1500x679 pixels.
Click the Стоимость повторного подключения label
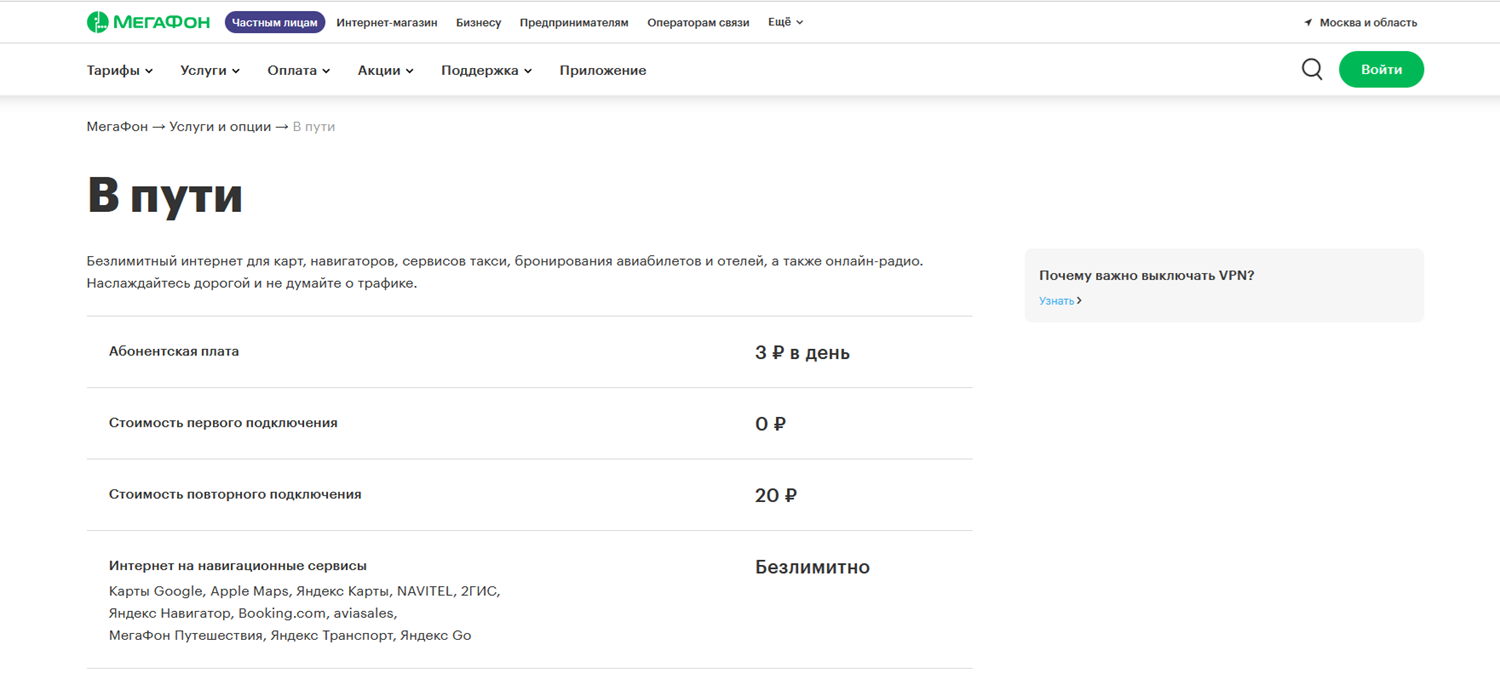pos(235,494)
